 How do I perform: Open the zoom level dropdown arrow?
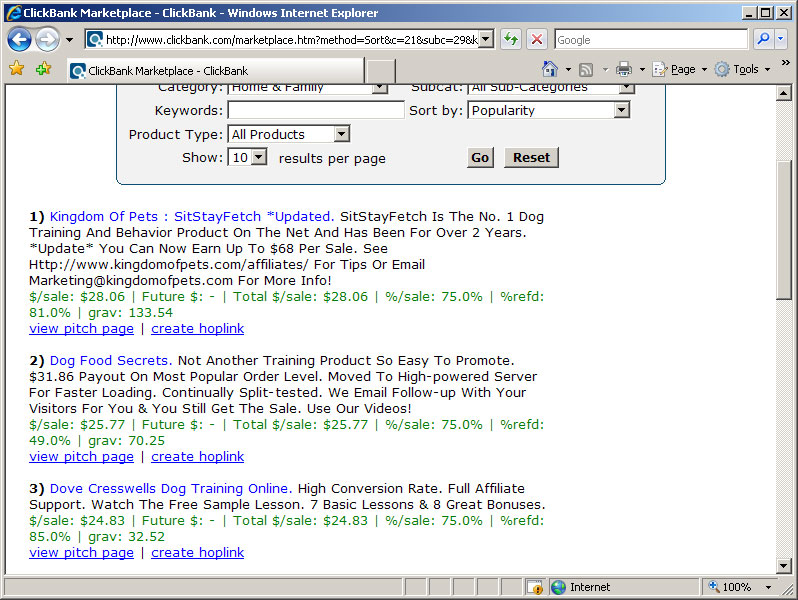[768, 587]
